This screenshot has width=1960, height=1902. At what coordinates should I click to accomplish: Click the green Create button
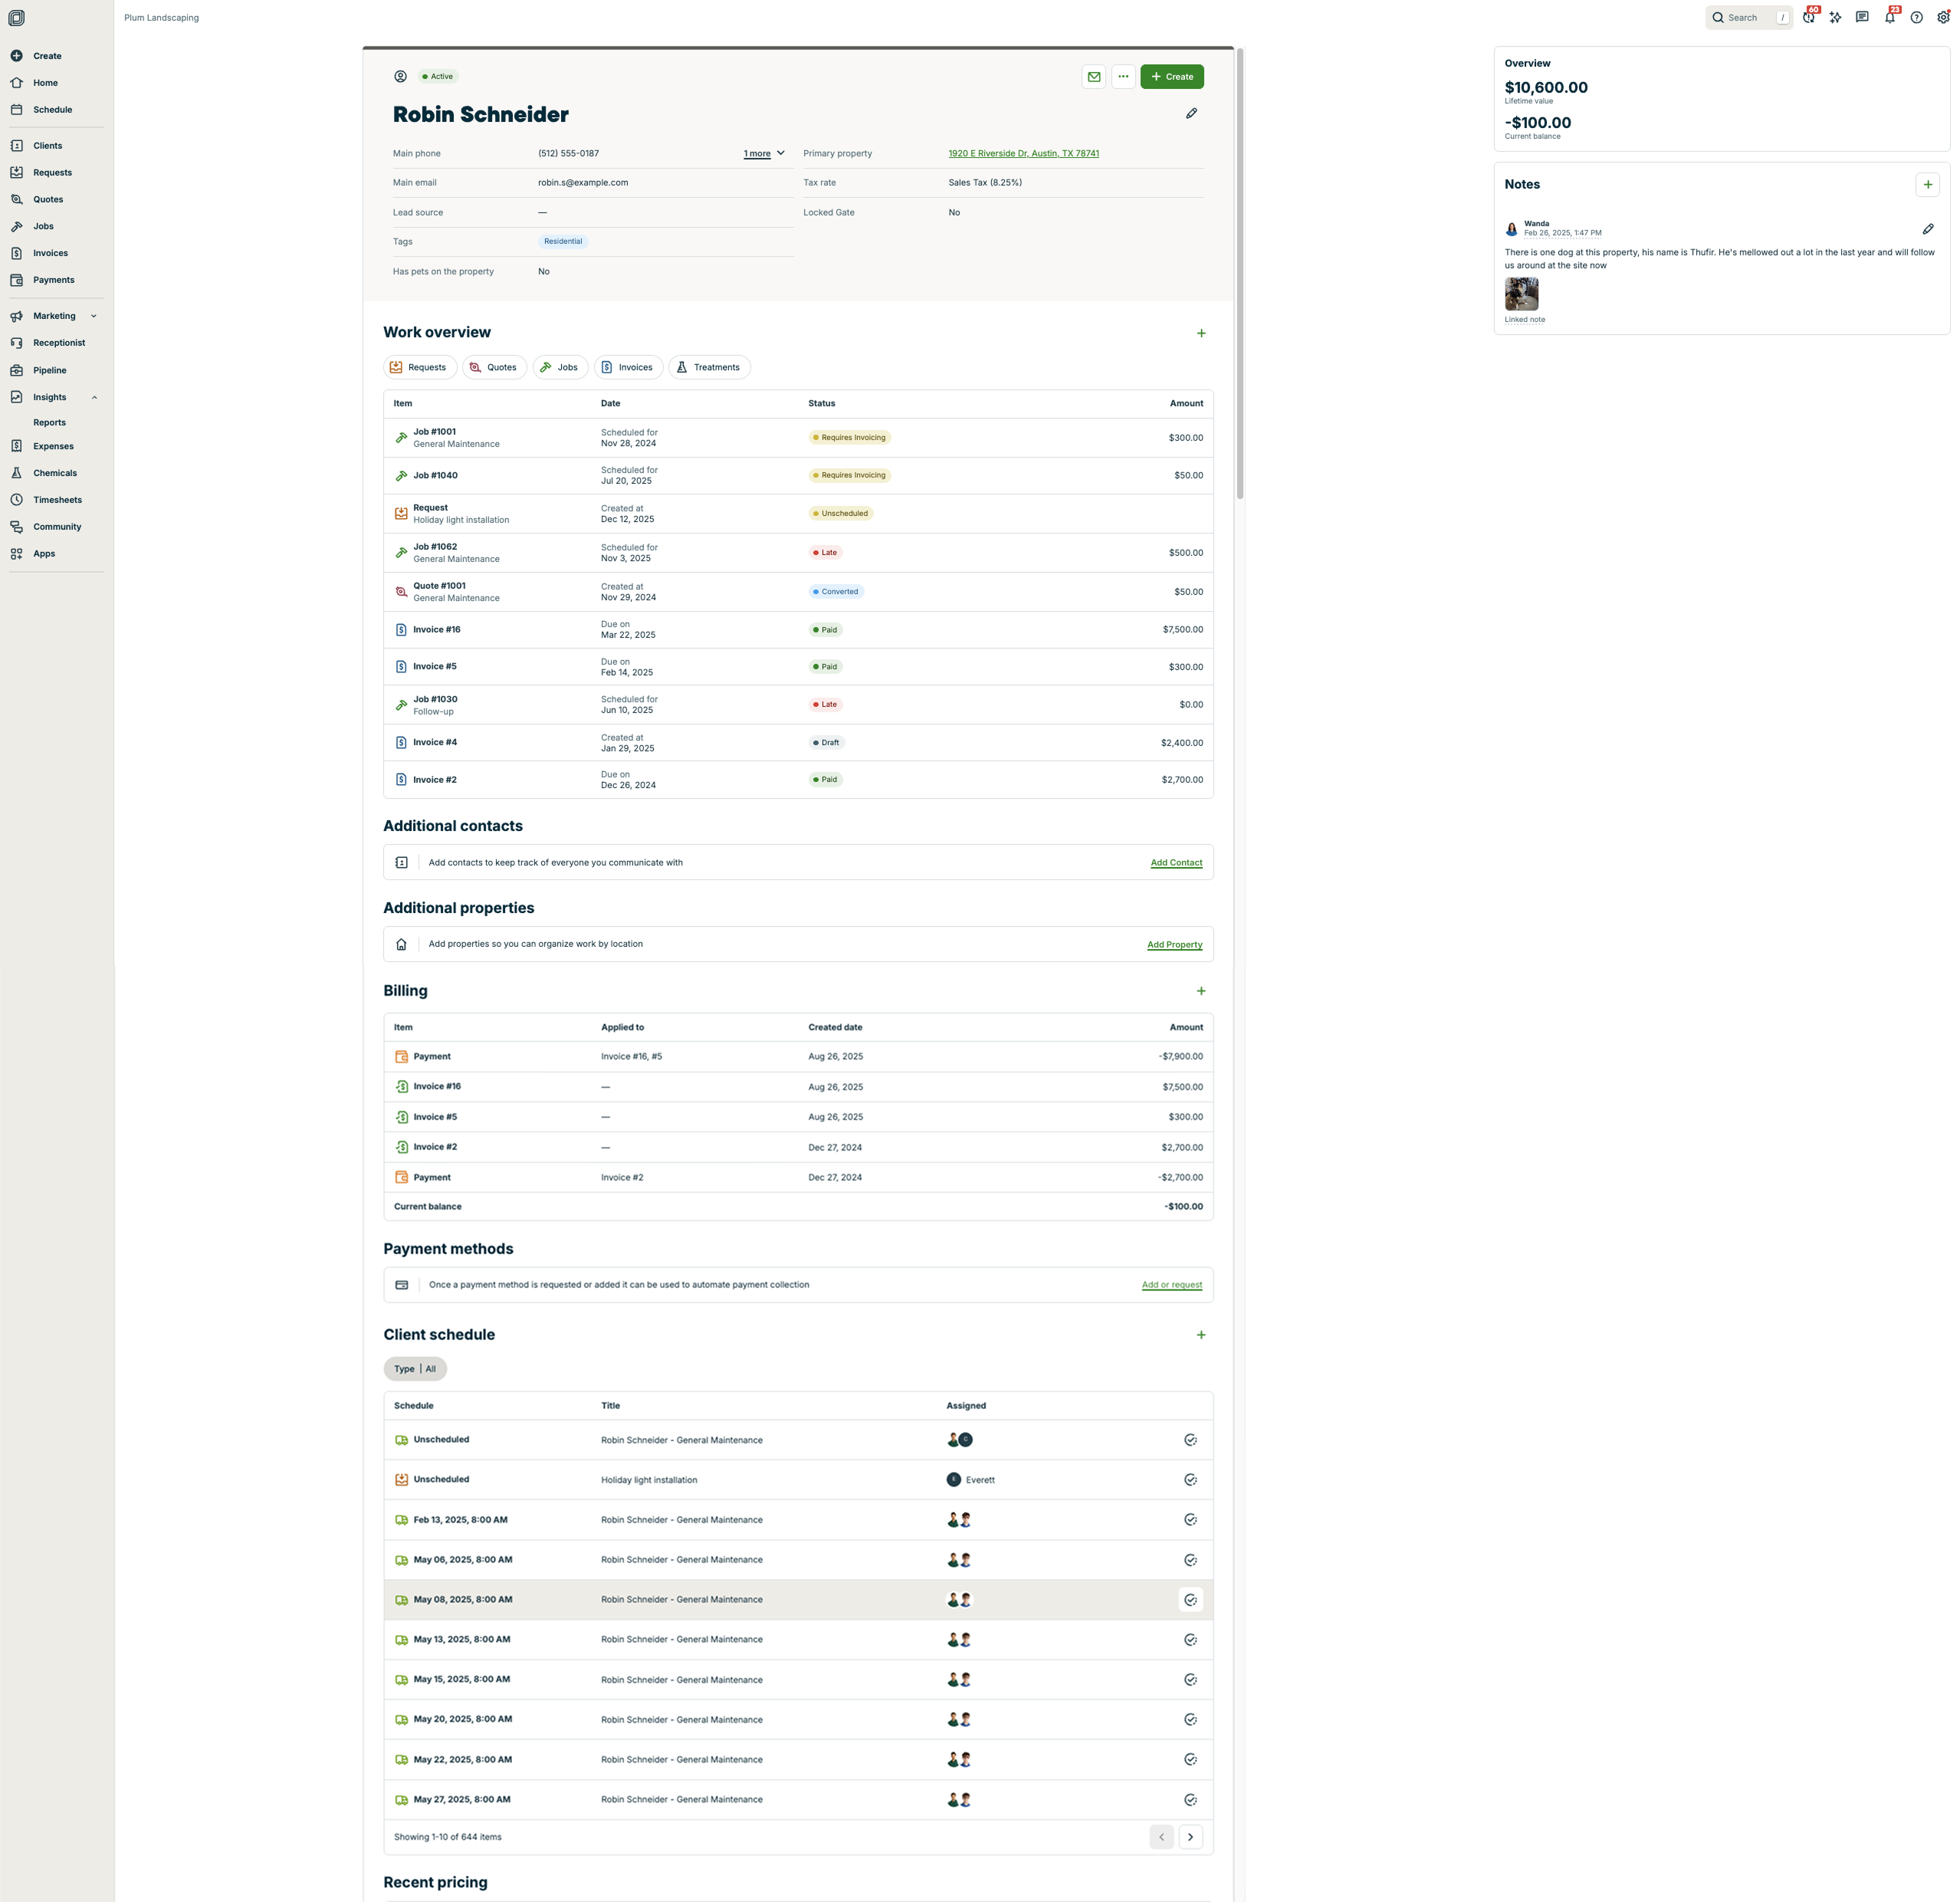click(x=1171, y=77)
